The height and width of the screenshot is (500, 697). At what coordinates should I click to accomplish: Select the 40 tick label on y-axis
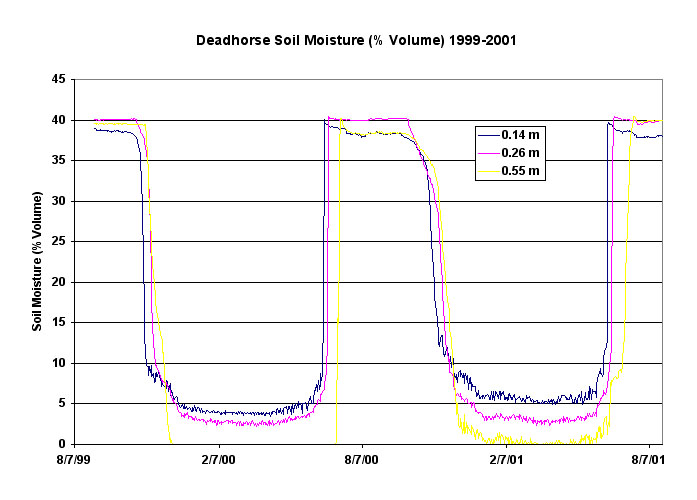tap(60, 120)
